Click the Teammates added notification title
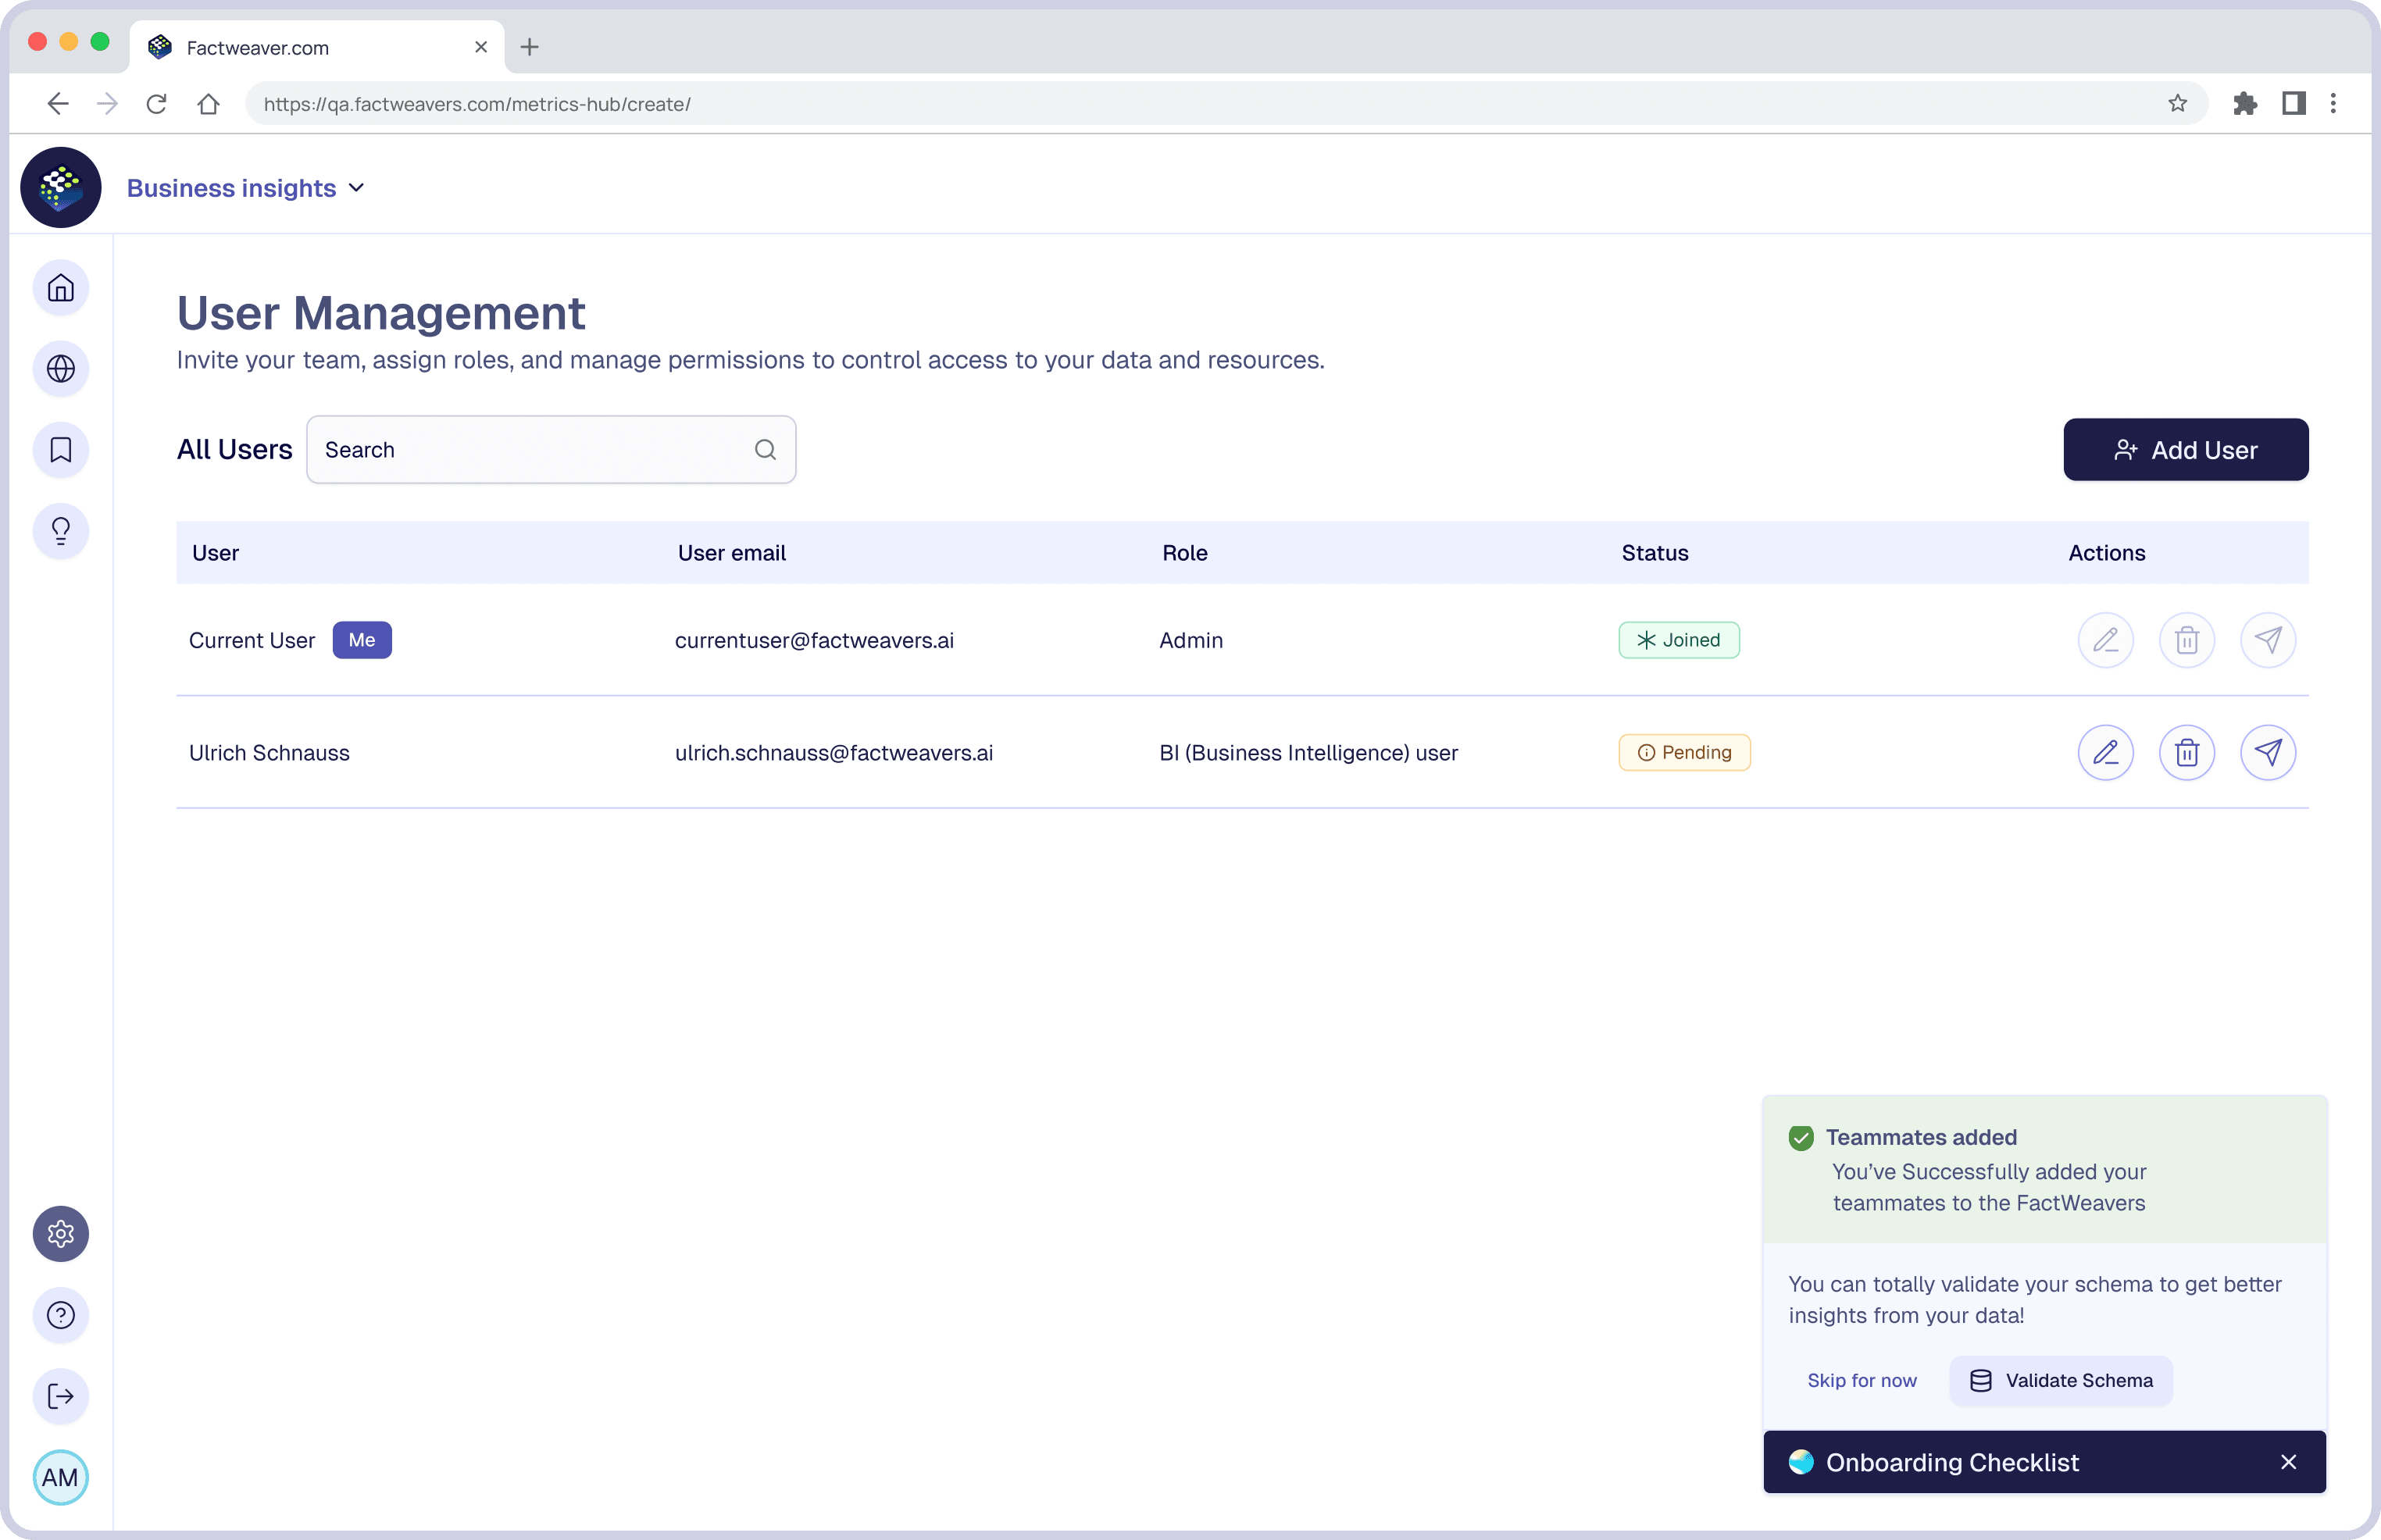Screen dimensions: 2381x1540 coord(1920,1137)
